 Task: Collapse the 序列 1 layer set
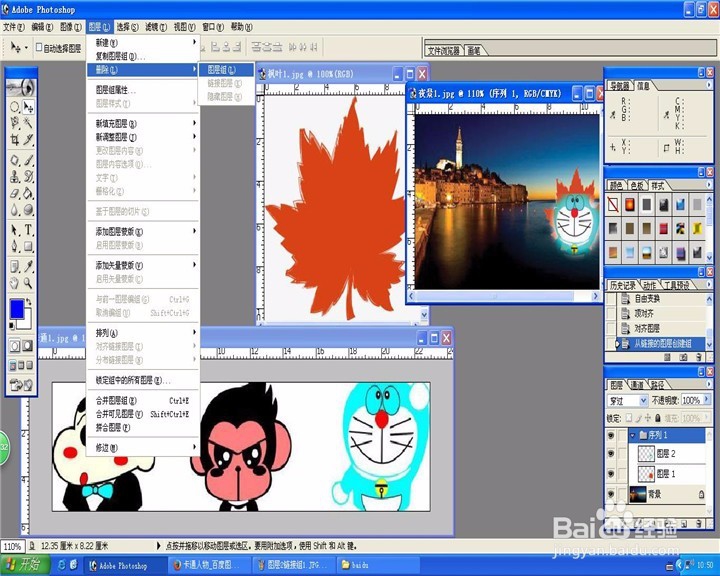point(633,435)
